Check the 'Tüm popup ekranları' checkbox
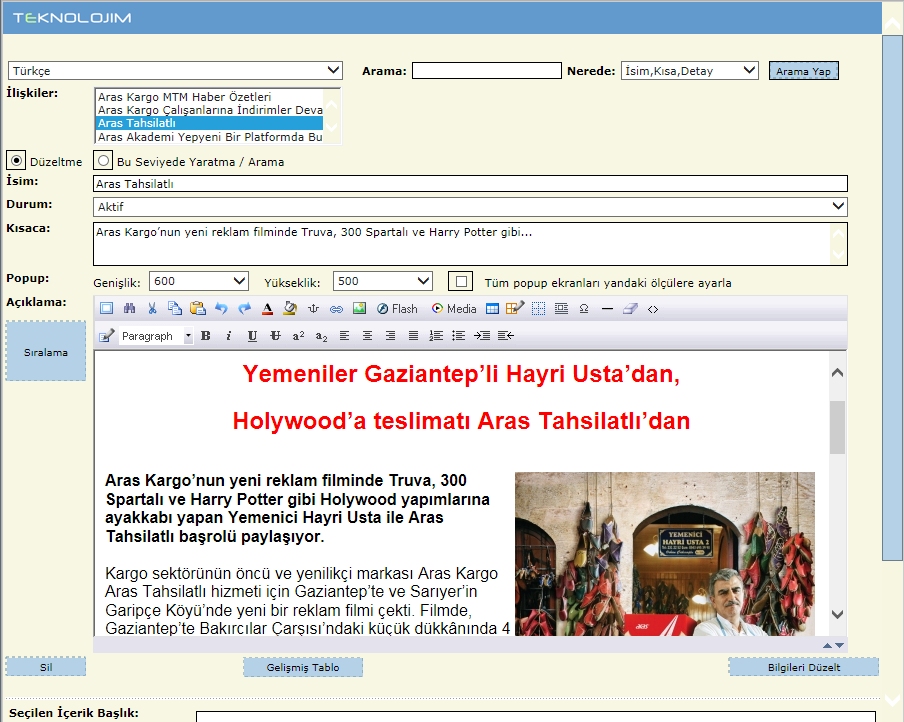The height and width of the screenshot is (722, 904). 461,281
